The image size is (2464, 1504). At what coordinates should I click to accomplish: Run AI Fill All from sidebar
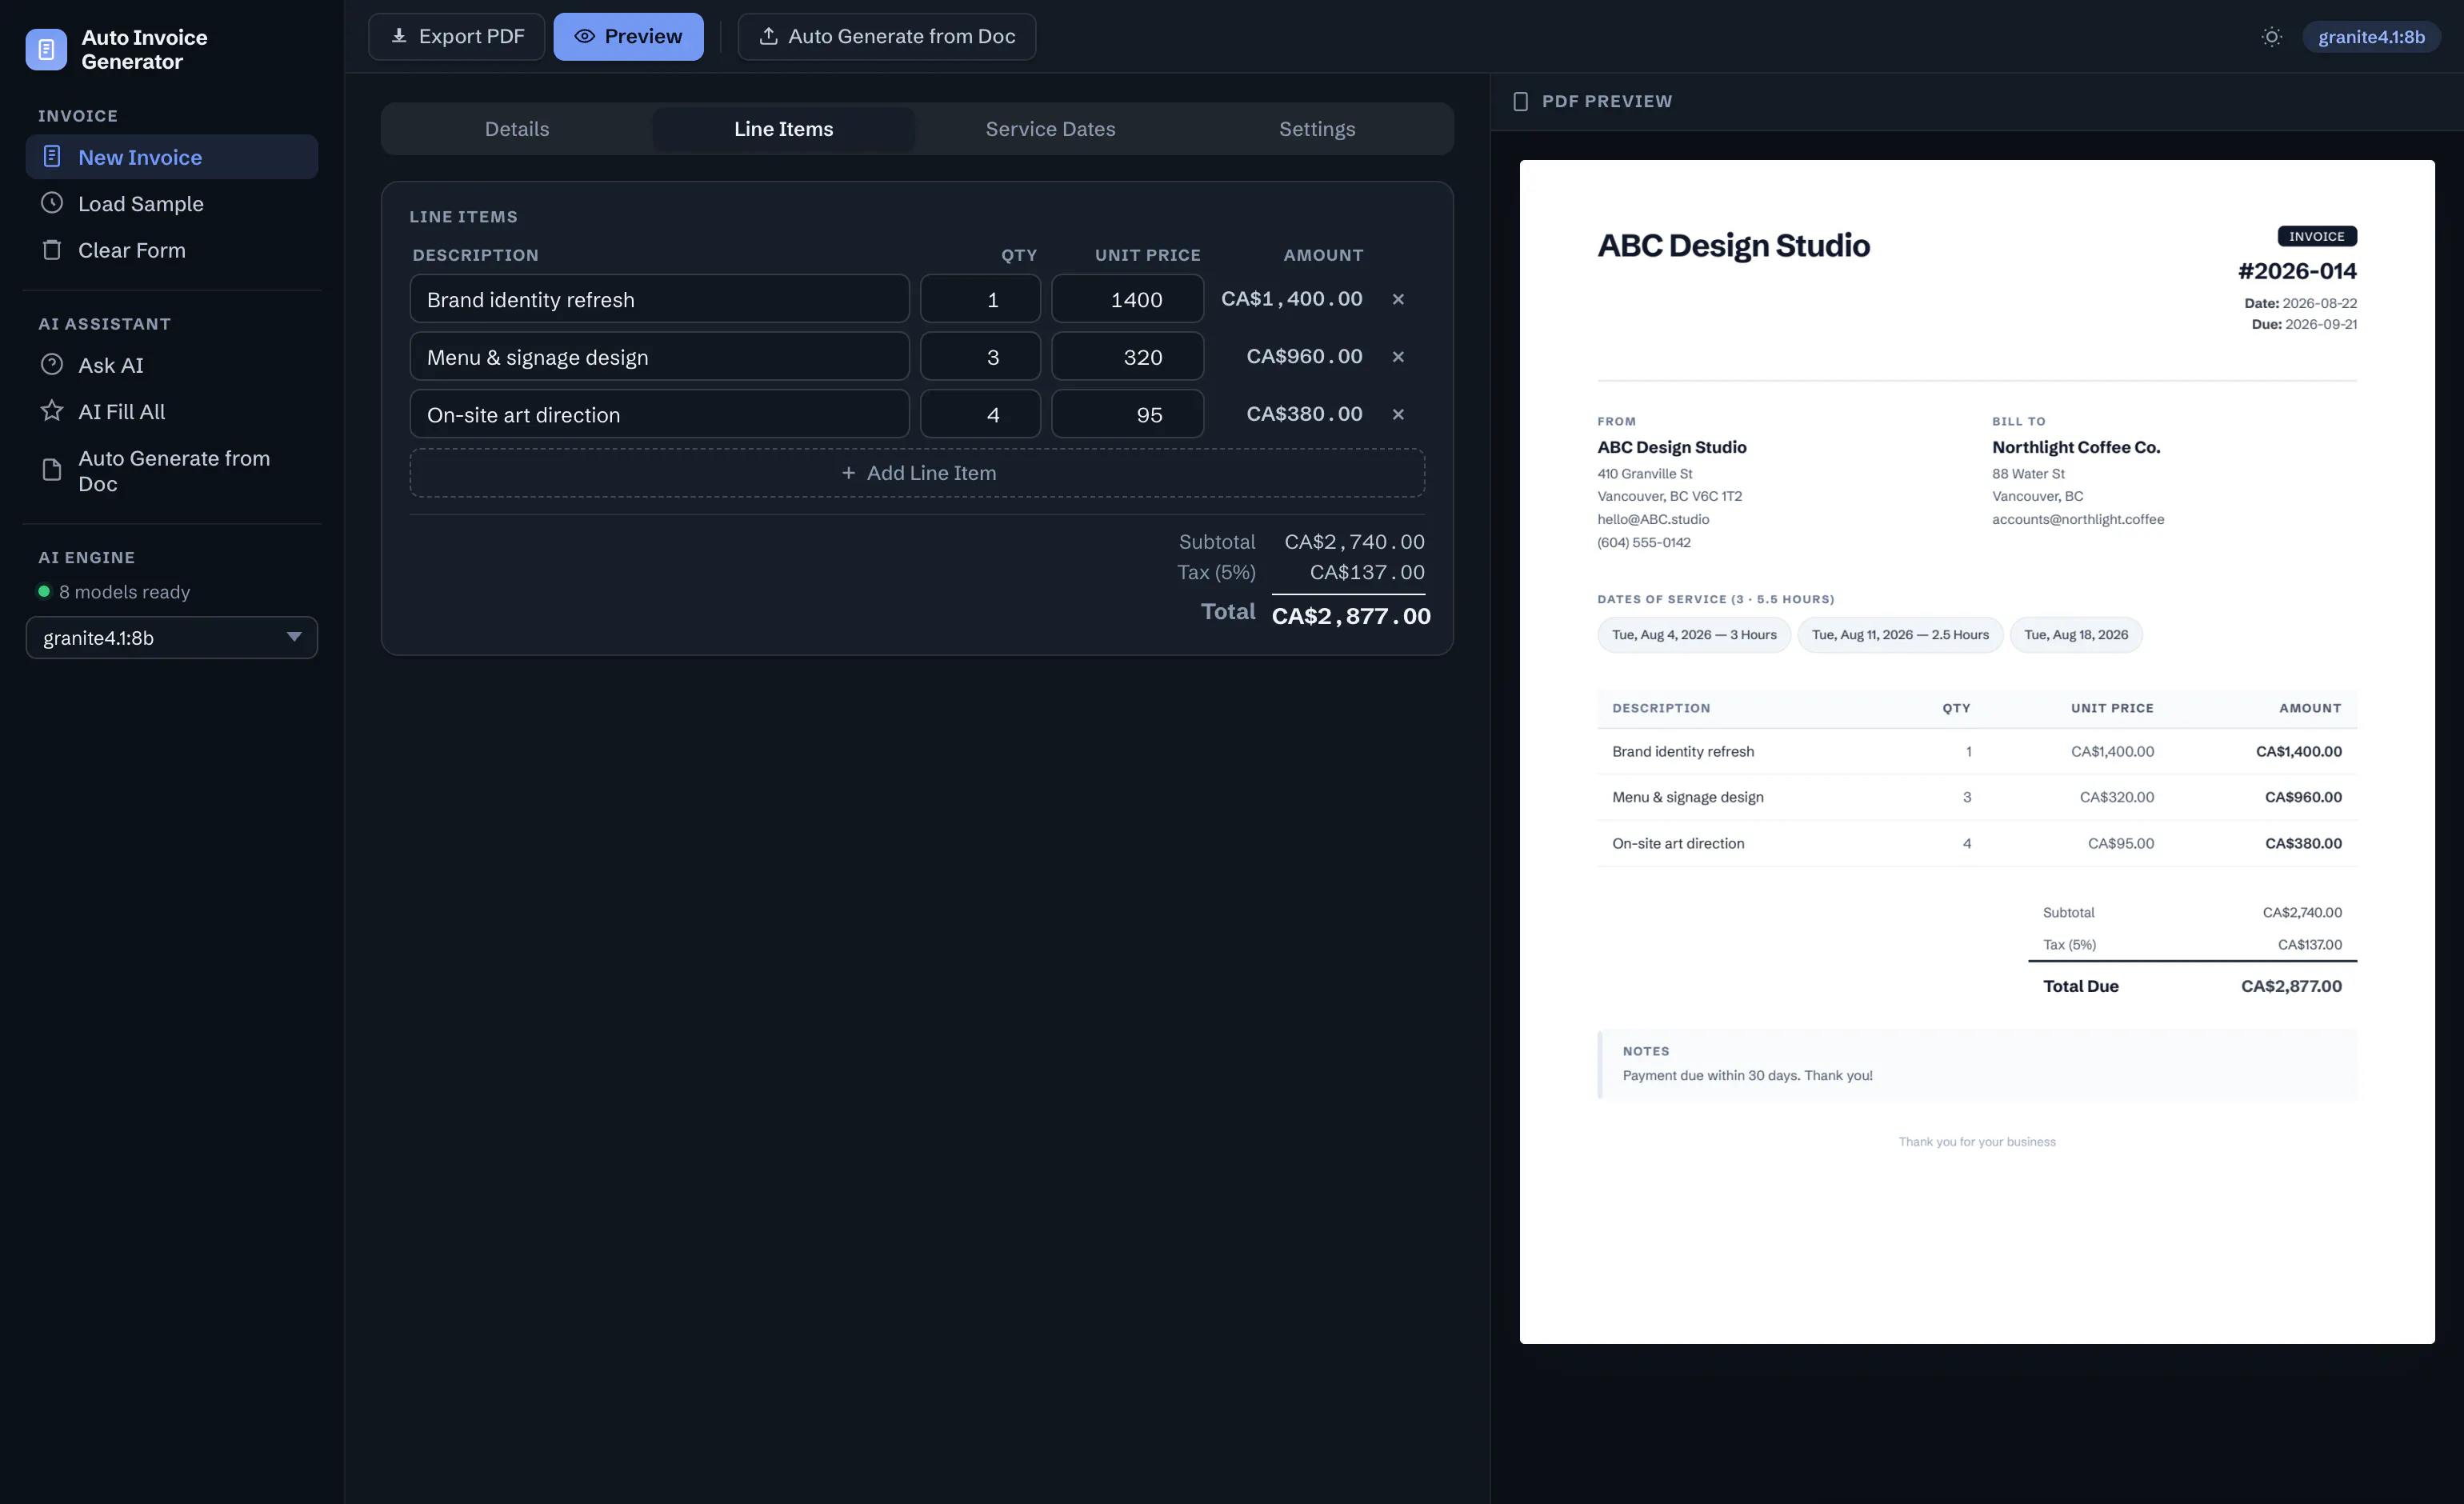172,411
